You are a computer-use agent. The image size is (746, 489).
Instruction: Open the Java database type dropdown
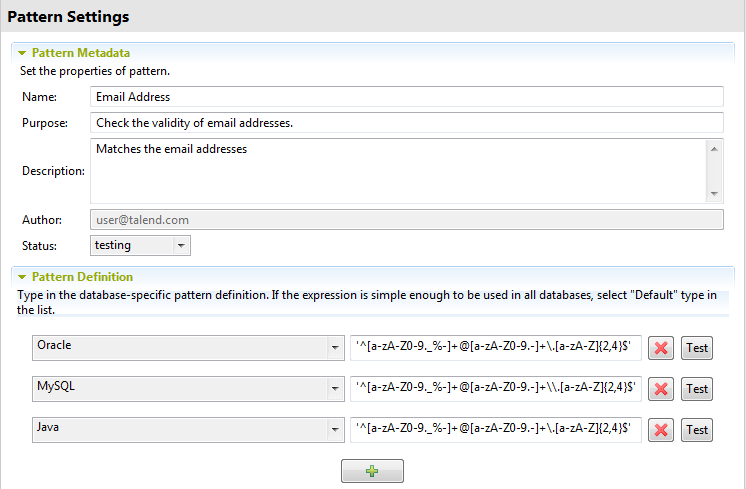tap(188, 429)
